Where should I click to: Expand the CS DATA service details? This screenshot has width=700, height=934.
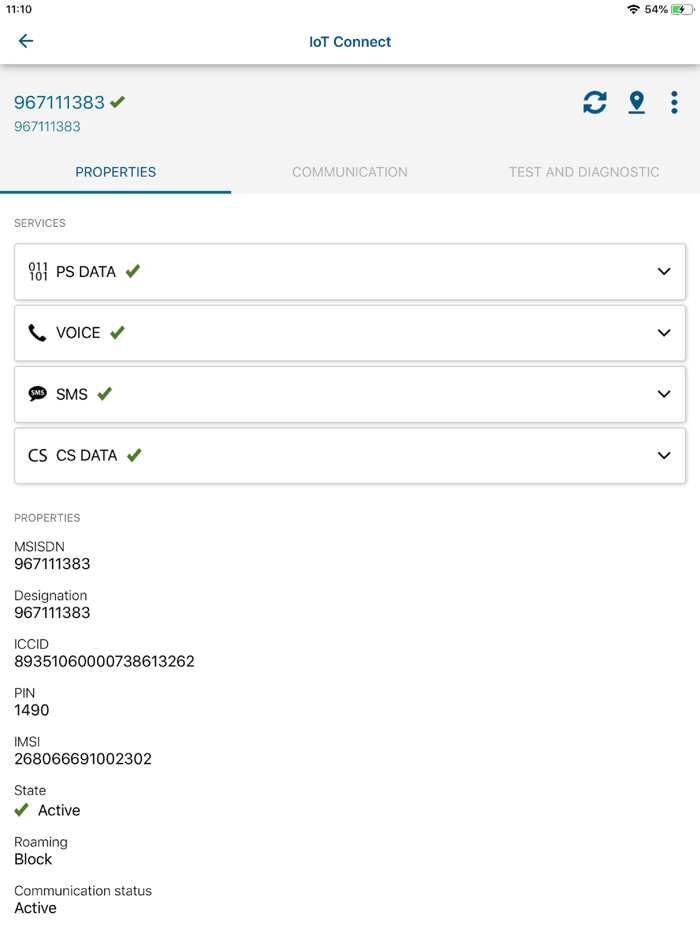664,455
